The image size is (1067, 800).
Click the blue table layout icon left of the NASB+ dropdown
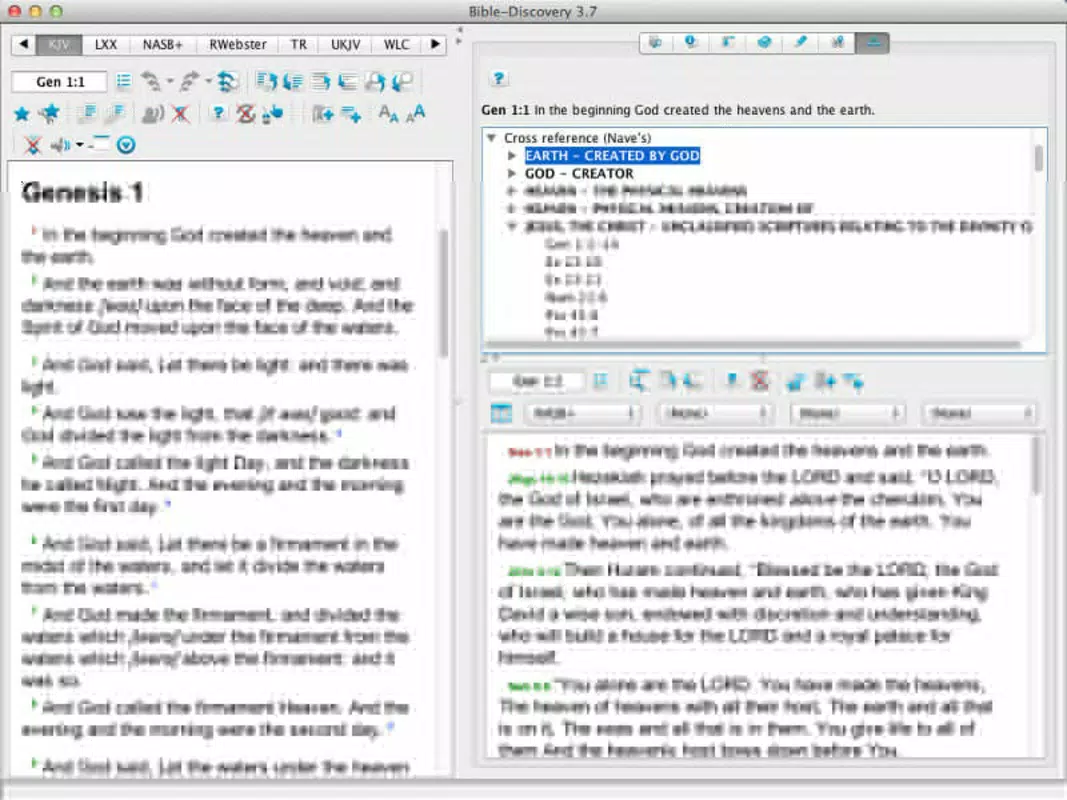coord(502,413)
